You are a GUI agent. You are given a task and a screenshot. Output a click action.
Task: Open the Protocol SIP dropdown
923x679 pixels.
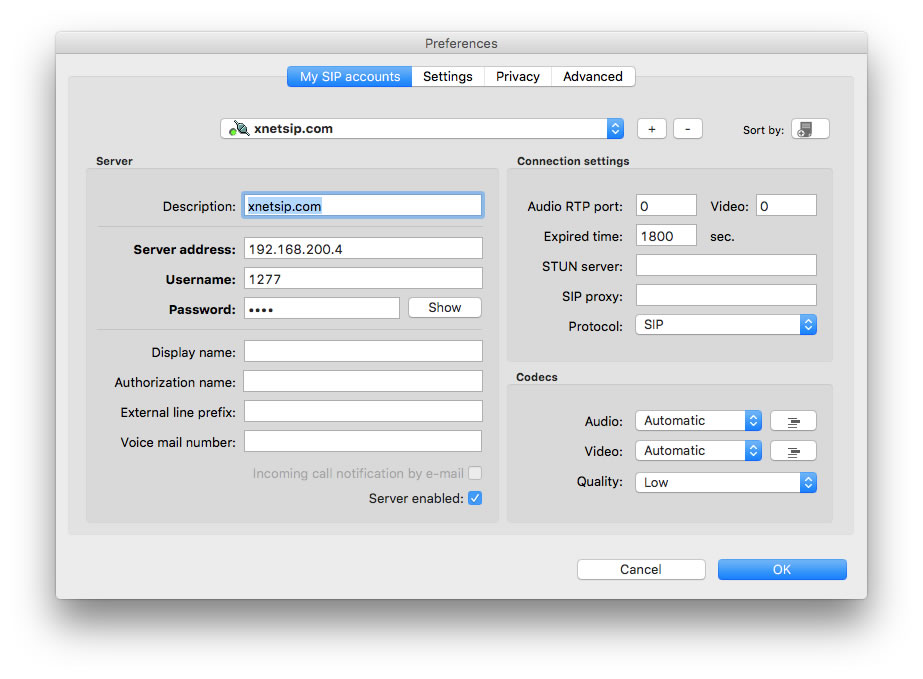pyautogui.click(x=726, y=324)
